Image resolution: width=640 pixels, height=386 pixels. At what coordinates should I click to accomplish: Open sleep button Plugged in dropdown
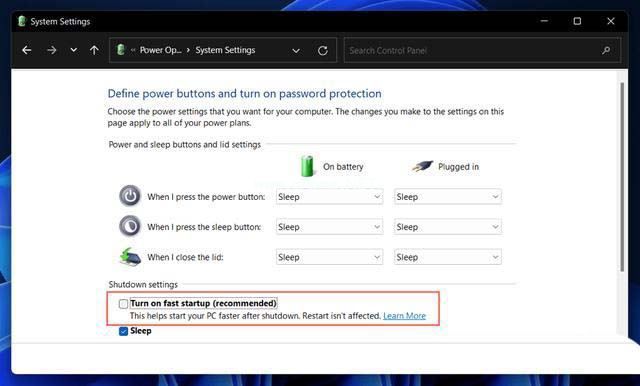tap(448, 227)
